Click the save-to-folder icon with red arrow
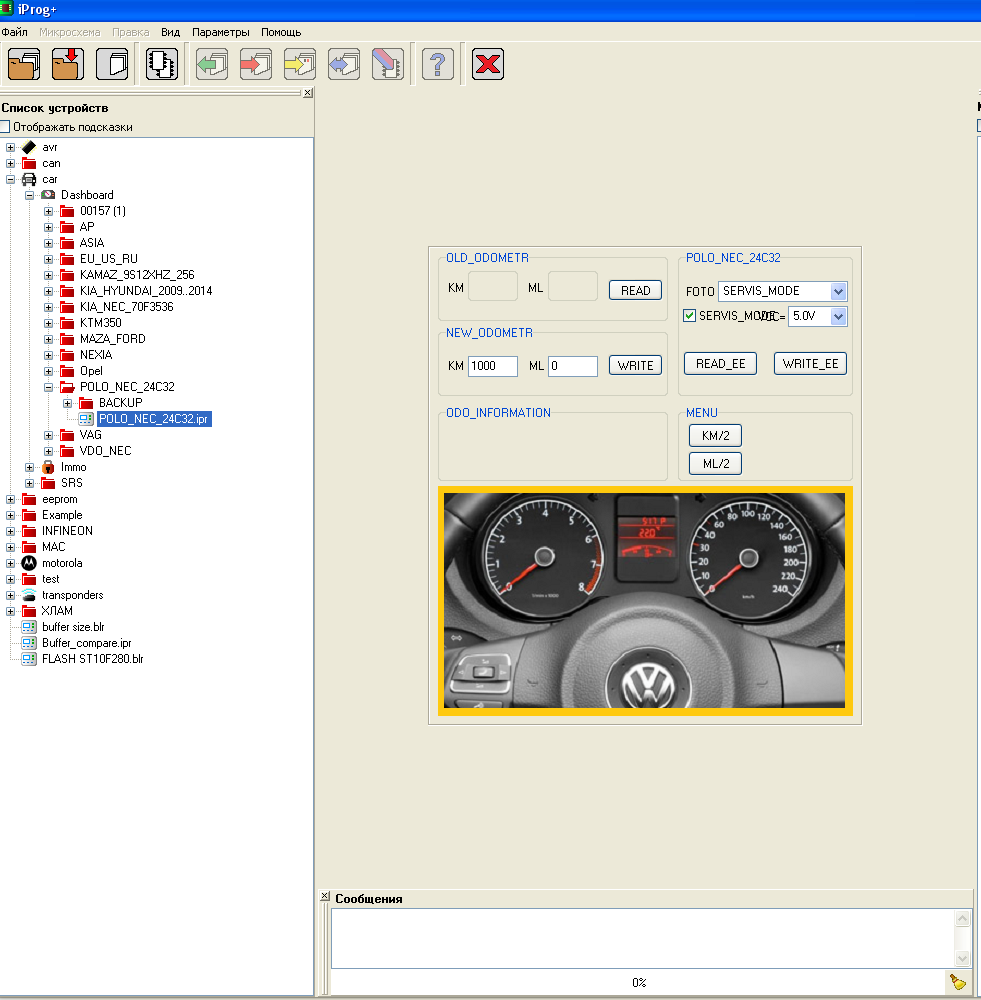This screenshot has height=1000, width=981. coord(68,65)
